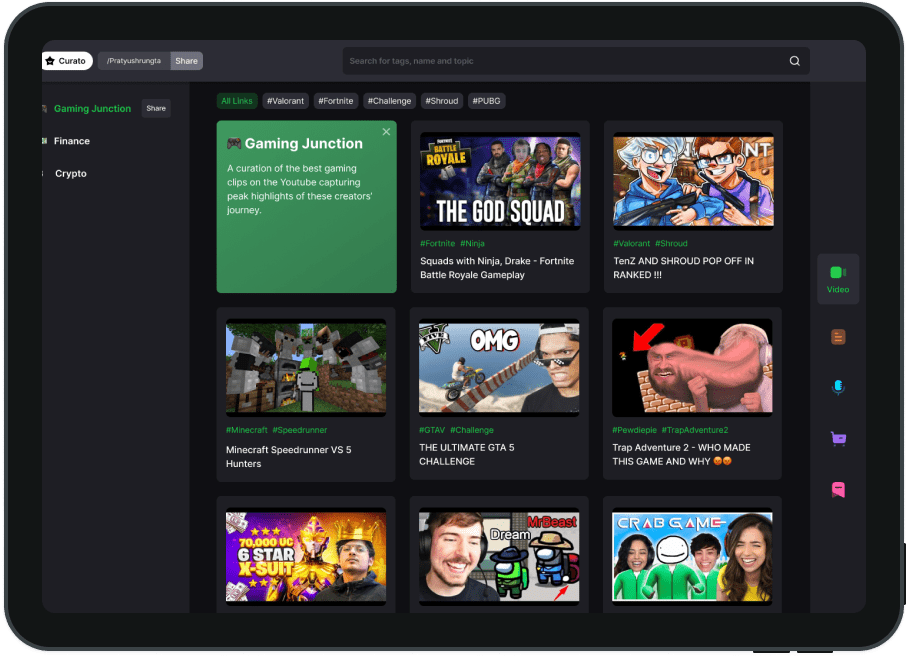Open the Crab Game thumbnail

click(x=692, y=556)
